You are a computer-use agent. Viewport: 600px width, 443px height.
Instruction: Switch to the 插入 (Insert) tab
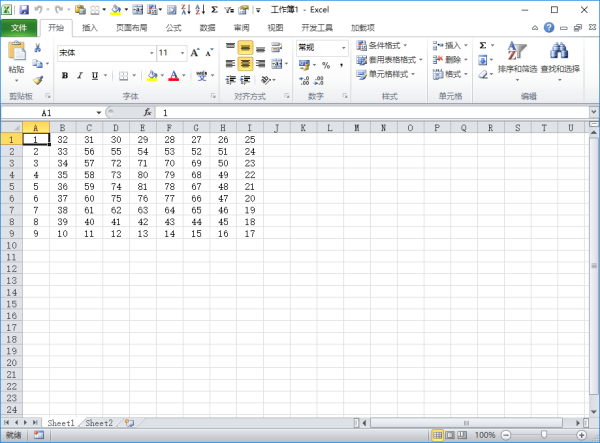[x=90, y=28]
